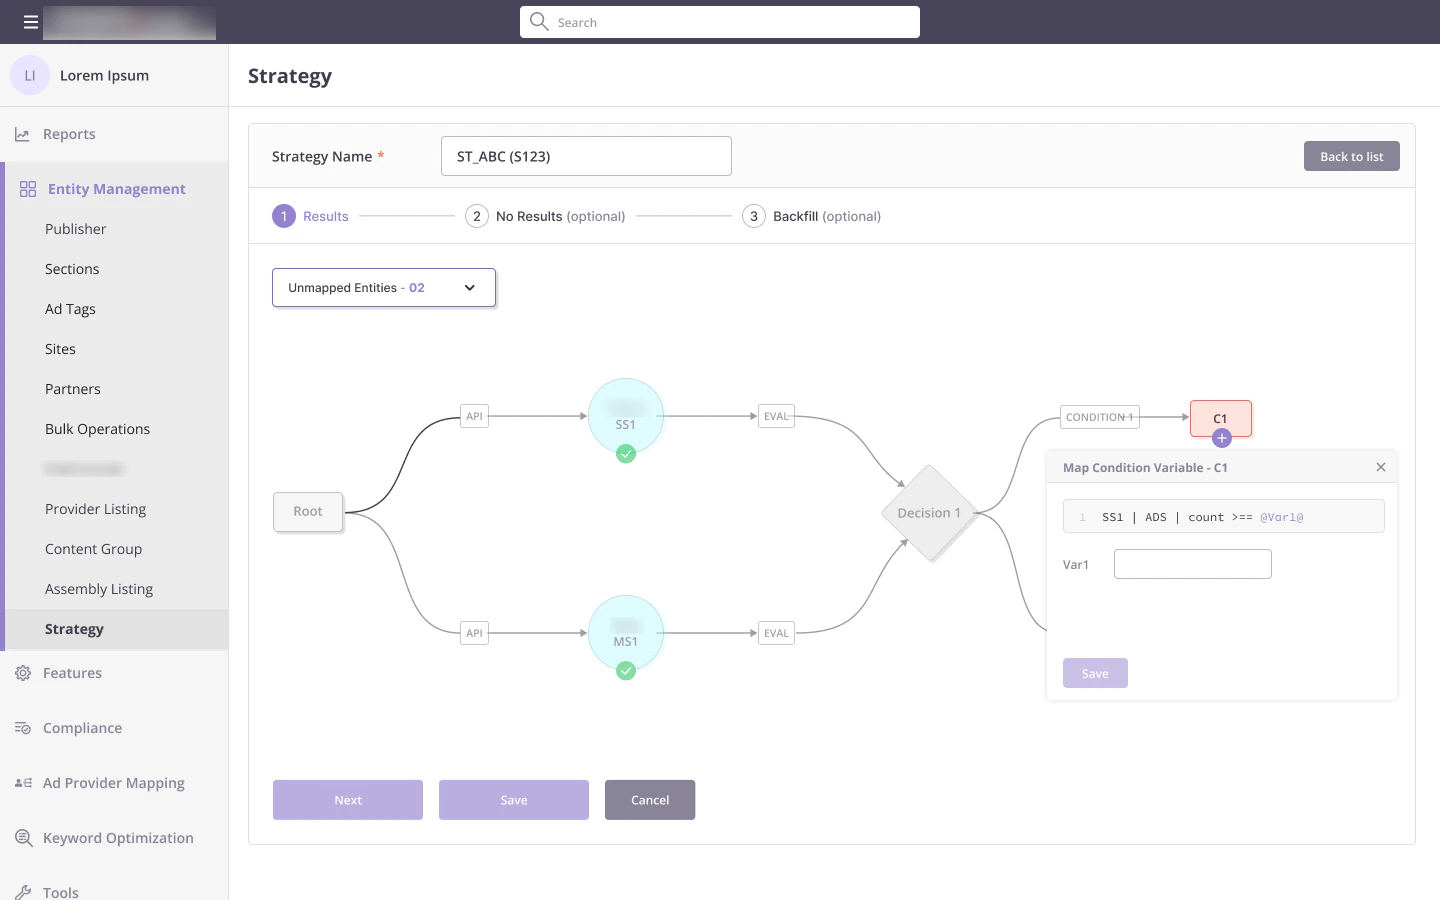
Task: Click the API label leading to MS1
Action: pos(475,633)
